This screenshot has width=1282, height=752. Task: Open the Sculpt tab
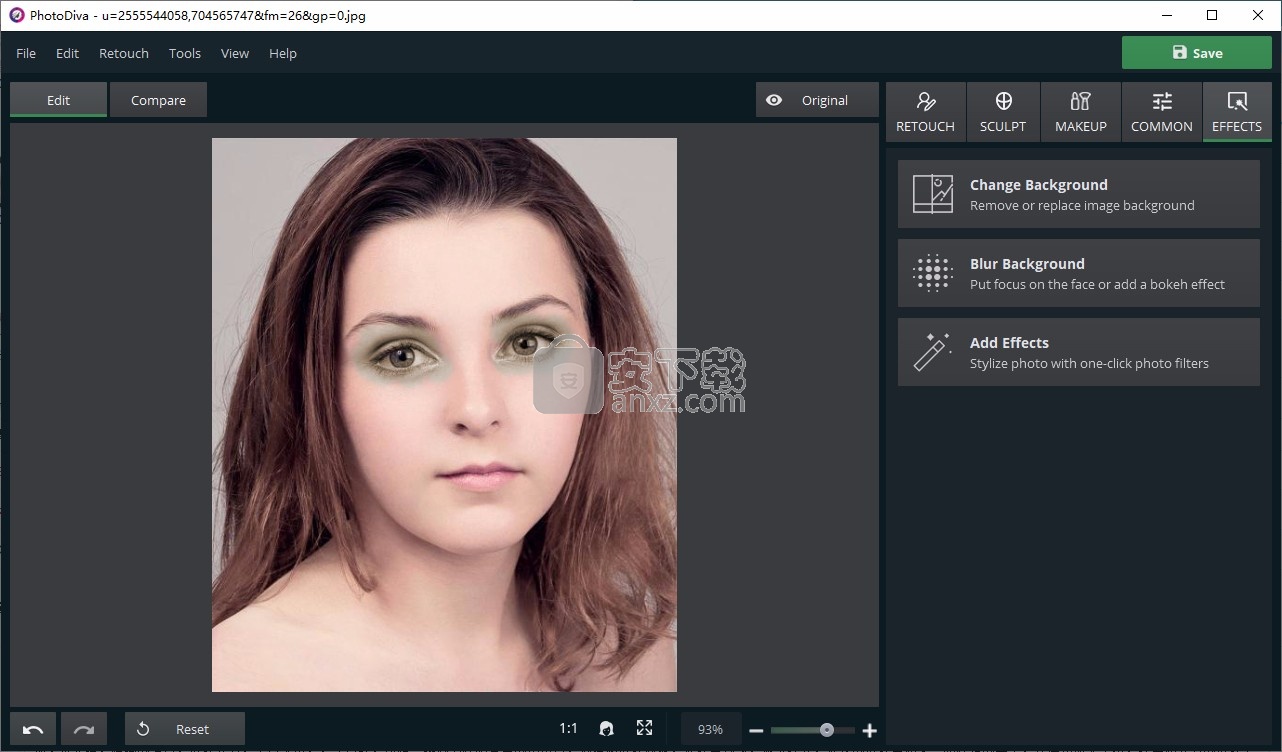pyautogui.click(x=1003, y=112)
